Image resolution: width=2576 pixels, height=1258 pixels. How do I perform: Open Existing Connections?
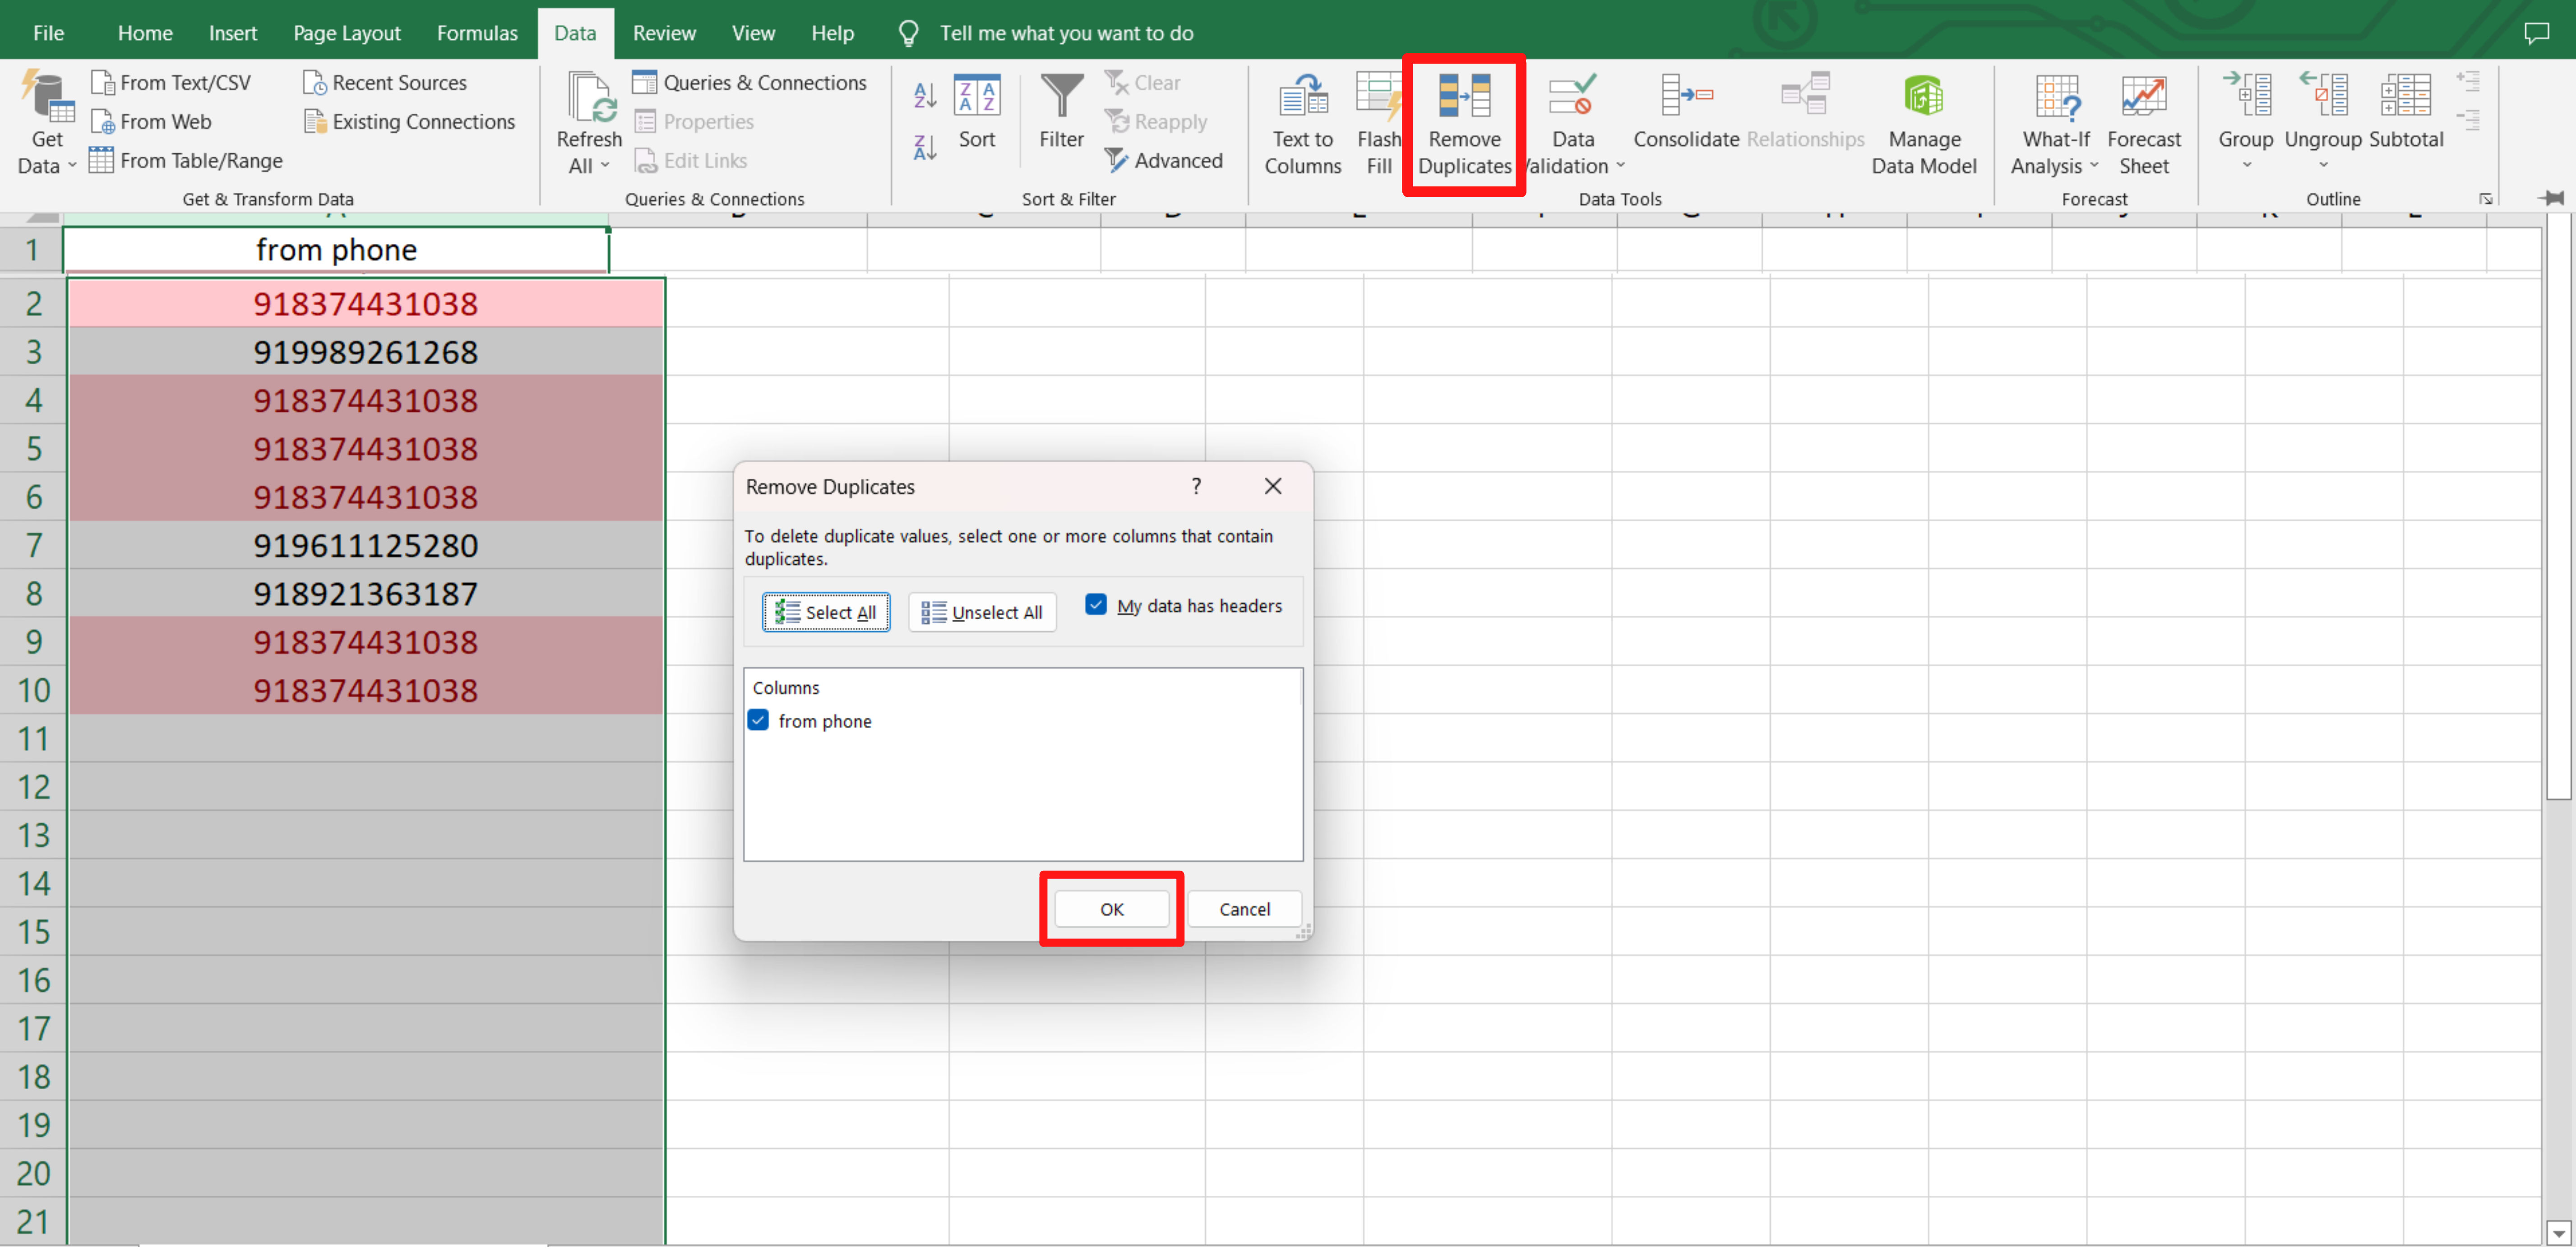tap(410, 122)
